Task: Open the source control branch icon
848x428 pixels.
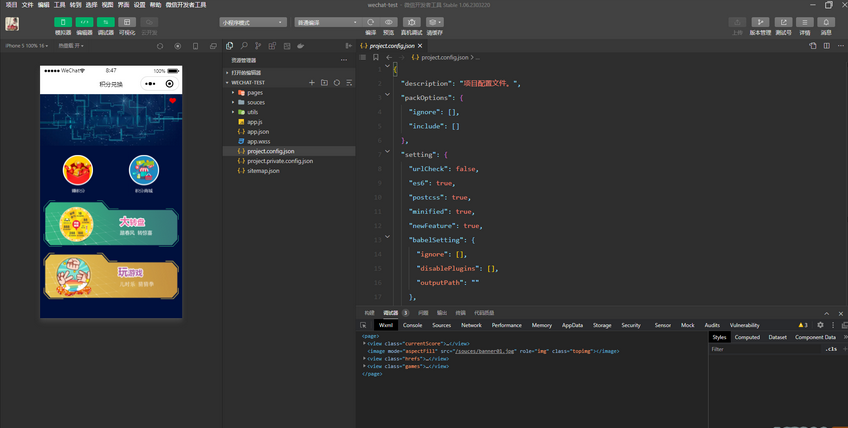Action: click(x=258, y=46)
